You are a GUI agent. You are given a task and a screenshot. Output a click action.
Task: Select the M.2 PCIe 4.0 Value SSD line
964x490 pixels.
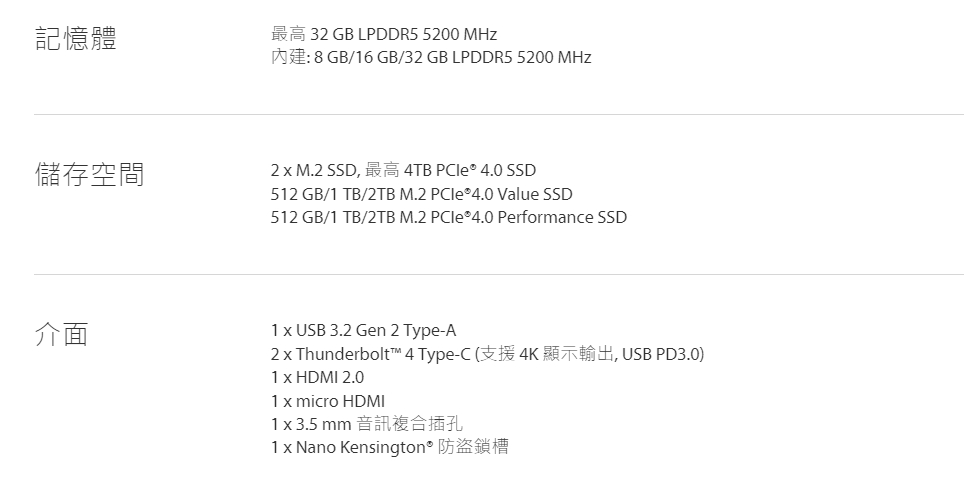422,194
